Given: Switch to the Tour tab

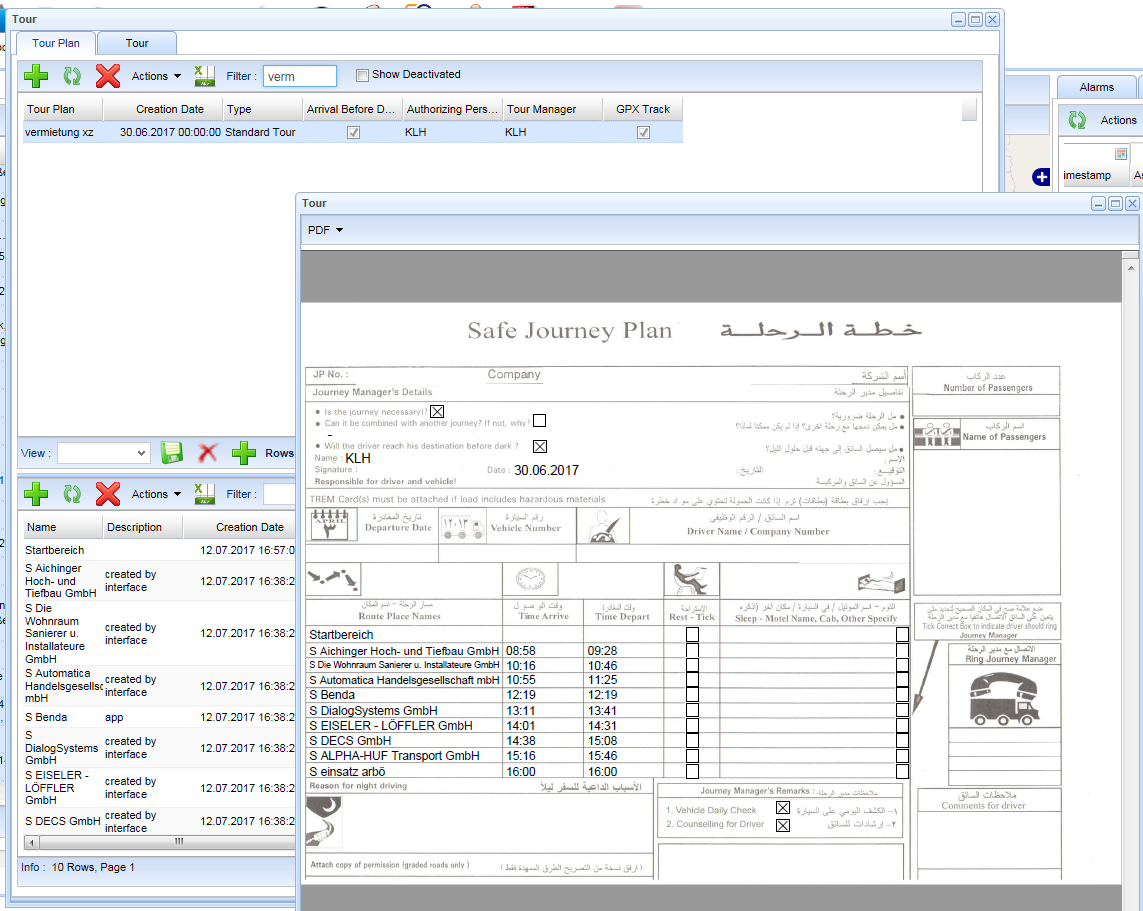Looking at the screenshot, I should click(136, 42).
